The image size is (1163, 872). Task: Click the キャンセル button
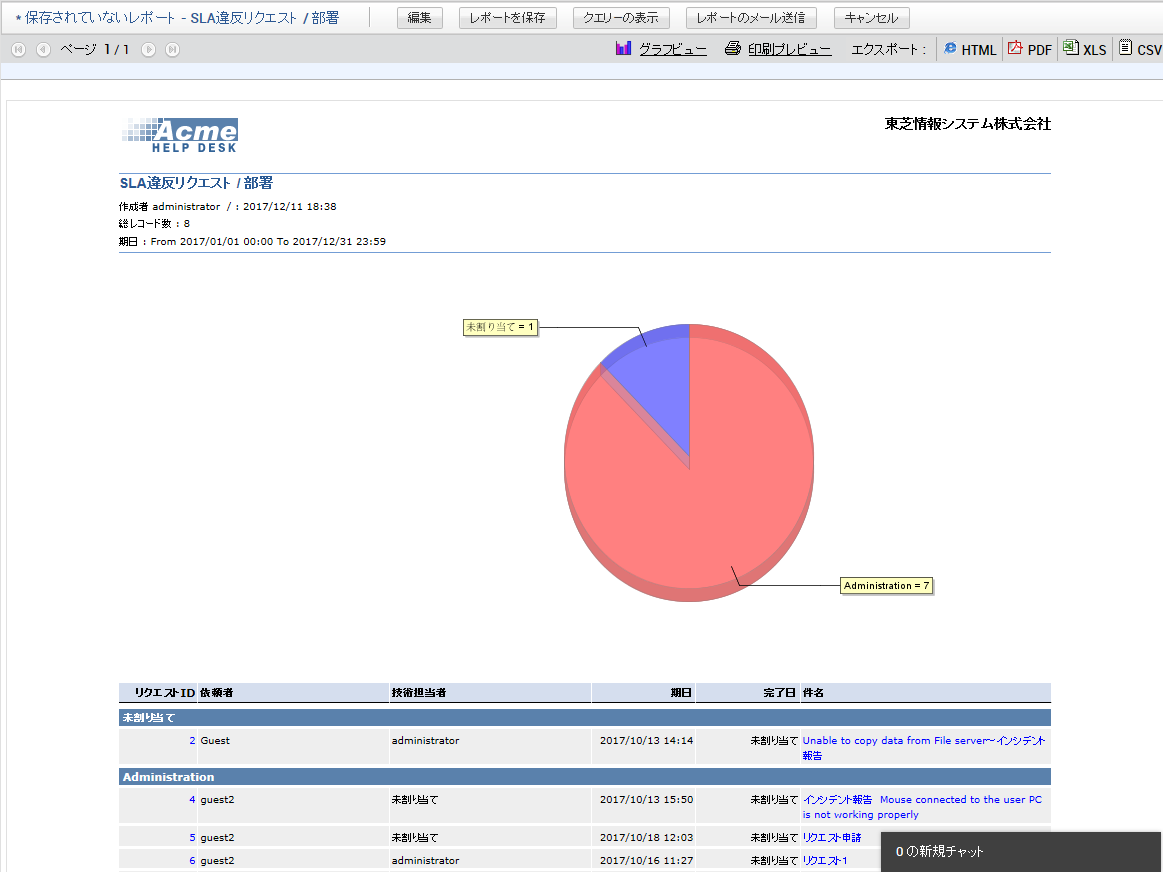[x=872, y=18]
